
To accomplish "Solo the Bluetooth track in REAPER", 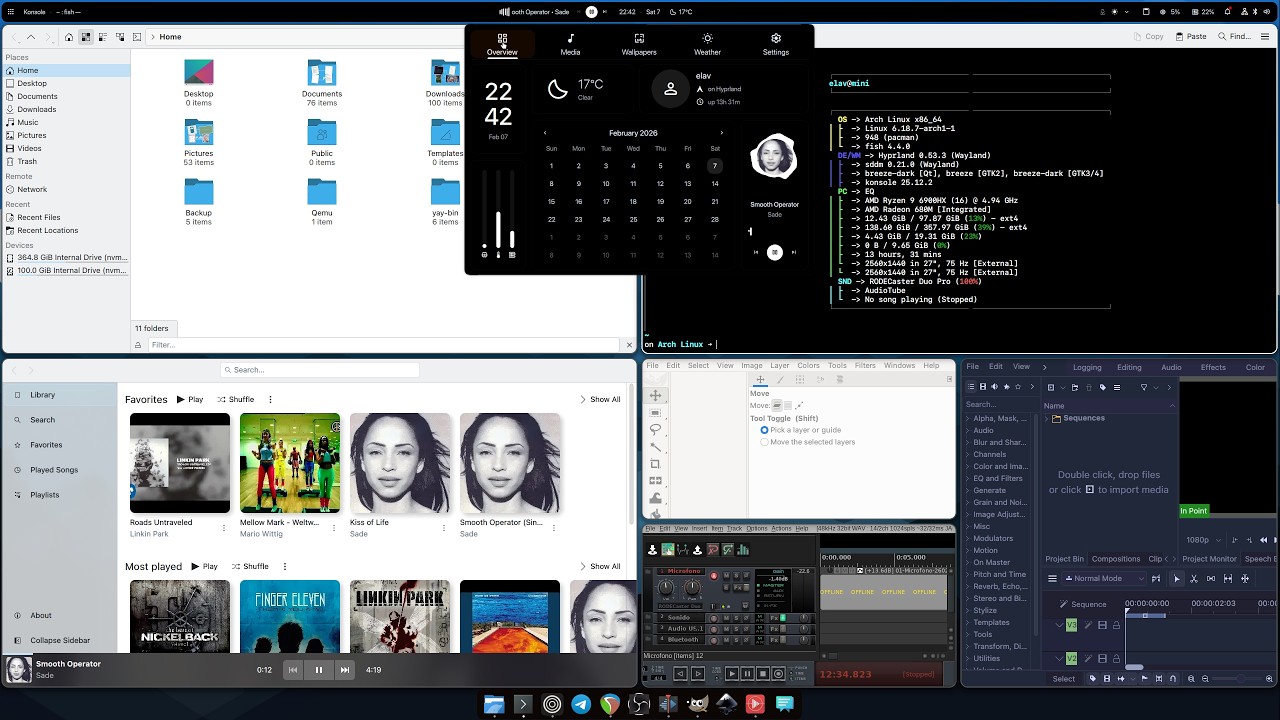I will (x=736, y=640).
